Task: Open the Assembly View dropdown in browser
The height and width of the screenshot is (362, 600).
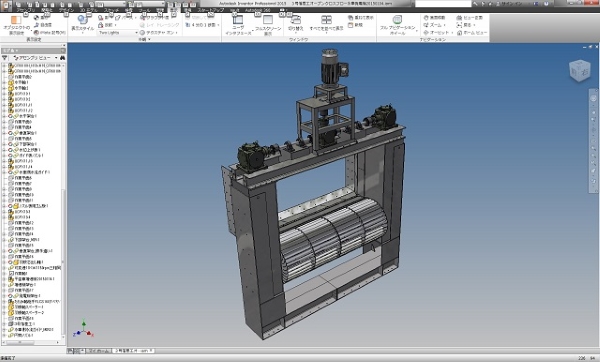Action: [x=34, y=58]
